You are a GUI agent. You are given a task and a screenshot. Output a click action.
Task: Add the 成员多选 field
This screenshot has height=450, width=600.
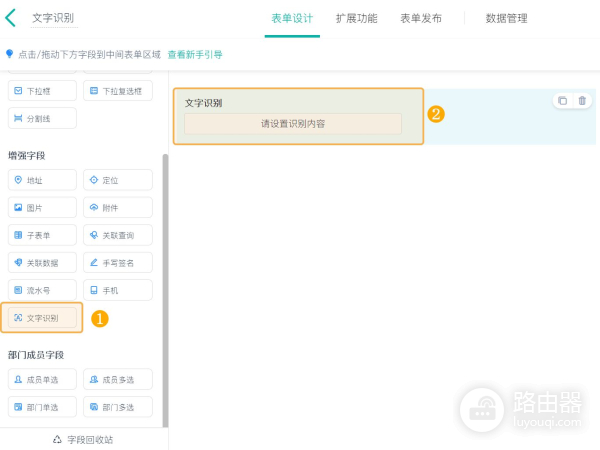click(118, 379)
